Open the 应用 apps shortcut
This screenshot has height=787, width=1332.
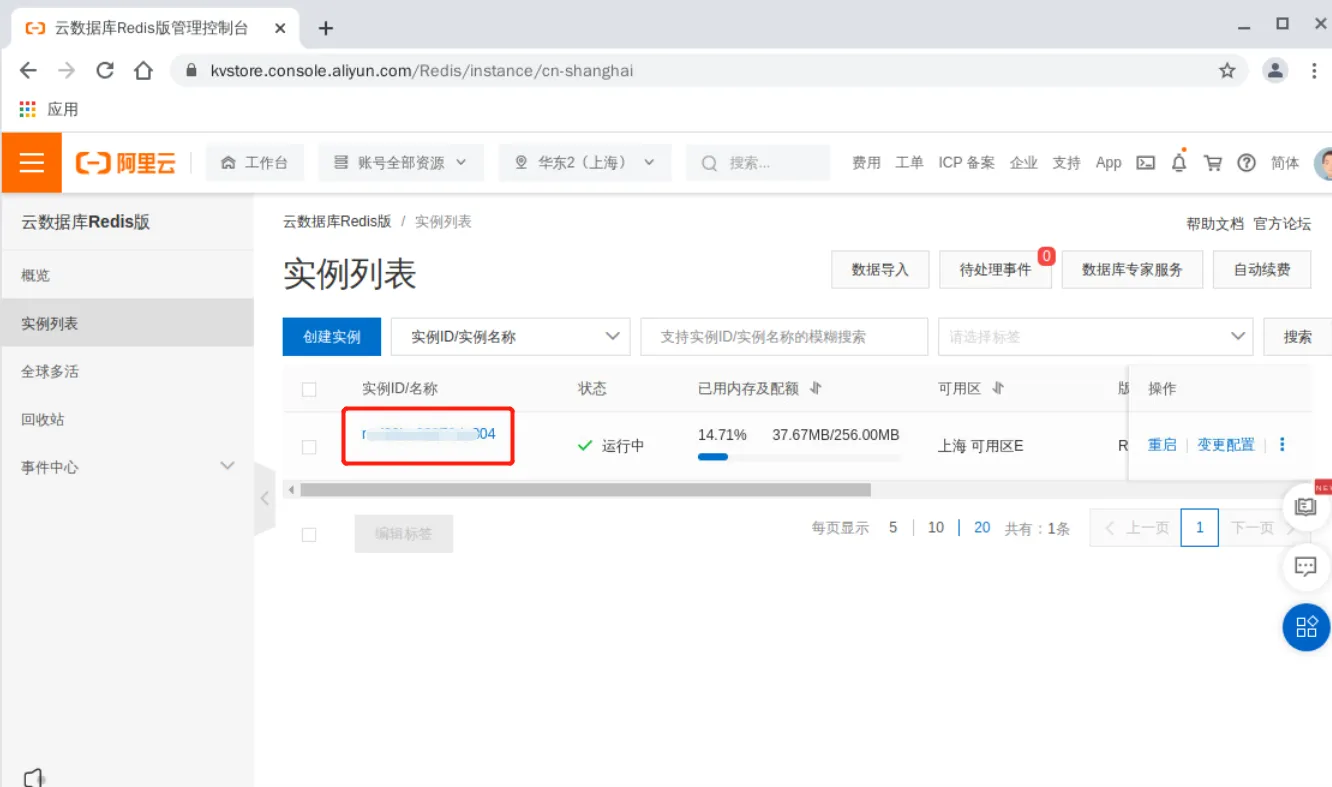point(49,109)
